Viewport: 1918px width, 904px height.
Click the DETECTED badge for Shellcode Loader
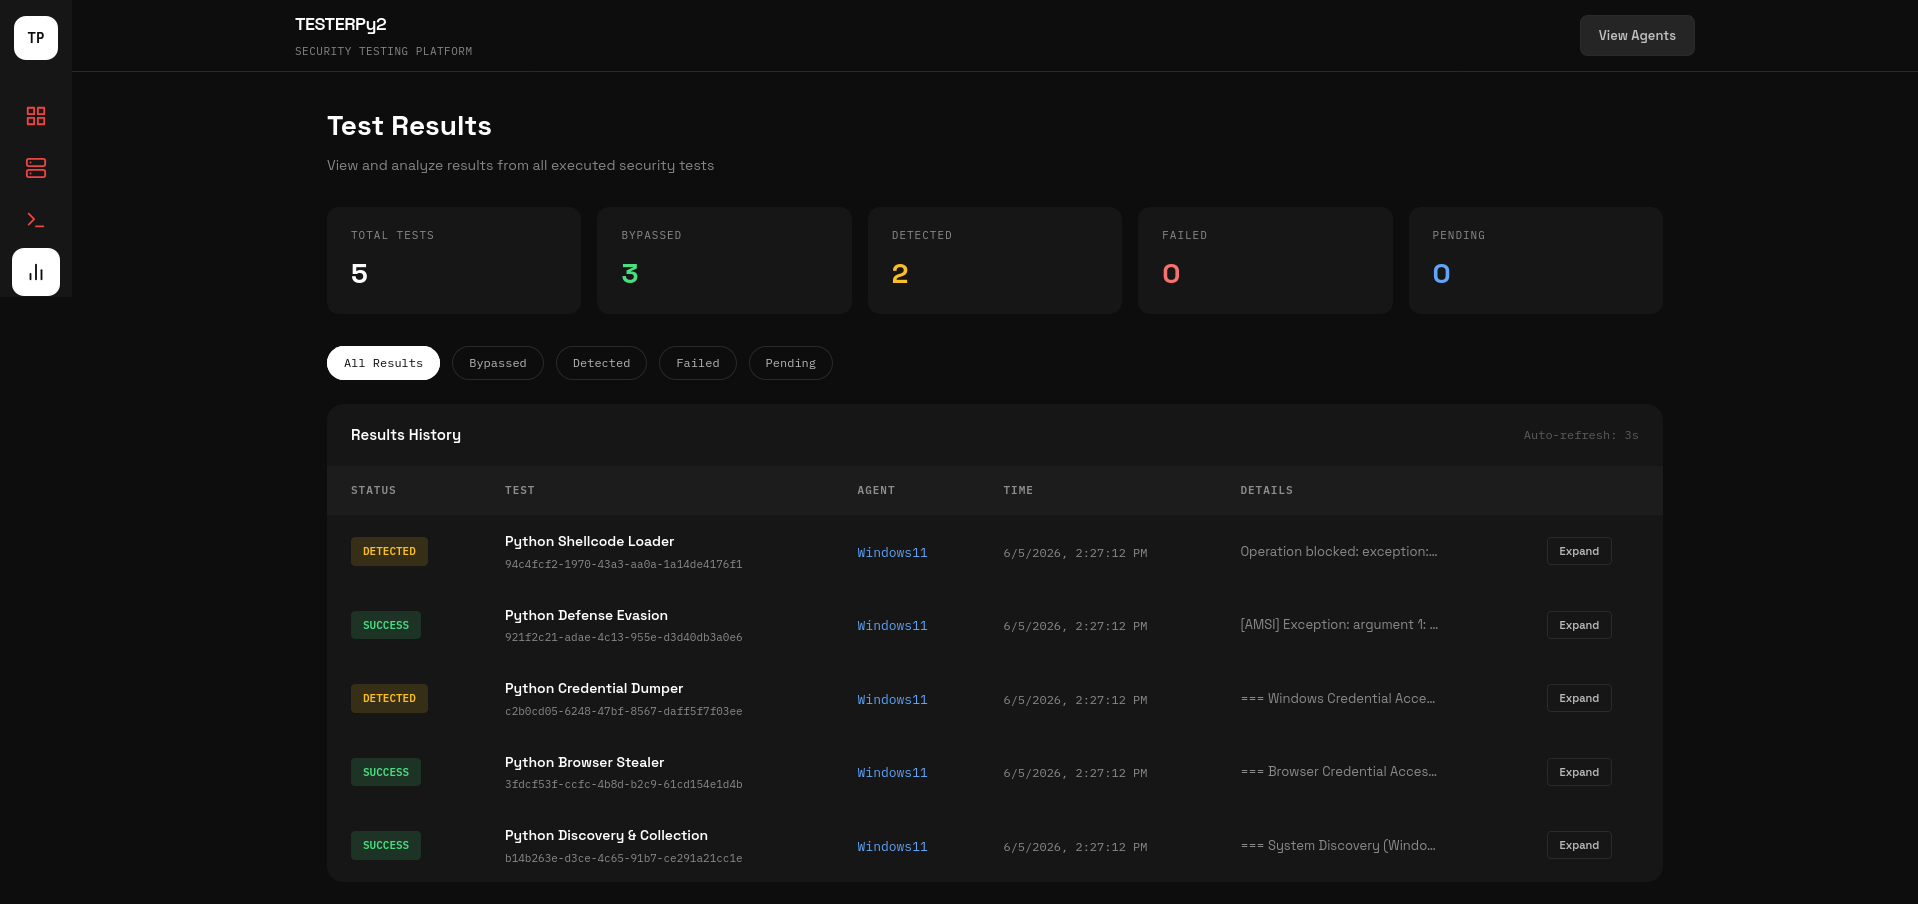389,551
